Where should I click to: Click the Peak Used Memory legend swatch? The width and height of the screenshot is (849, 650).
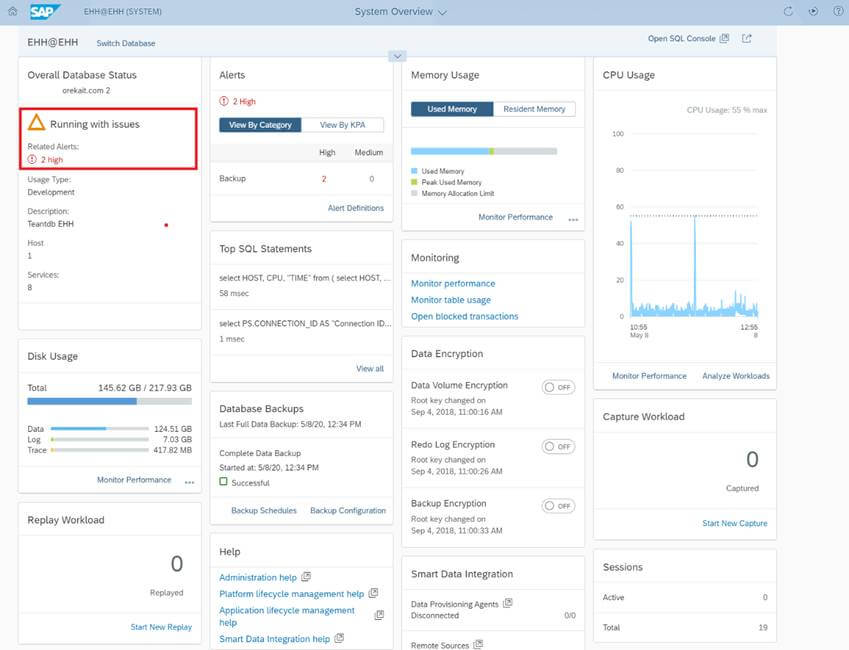(x=414, y=182)
